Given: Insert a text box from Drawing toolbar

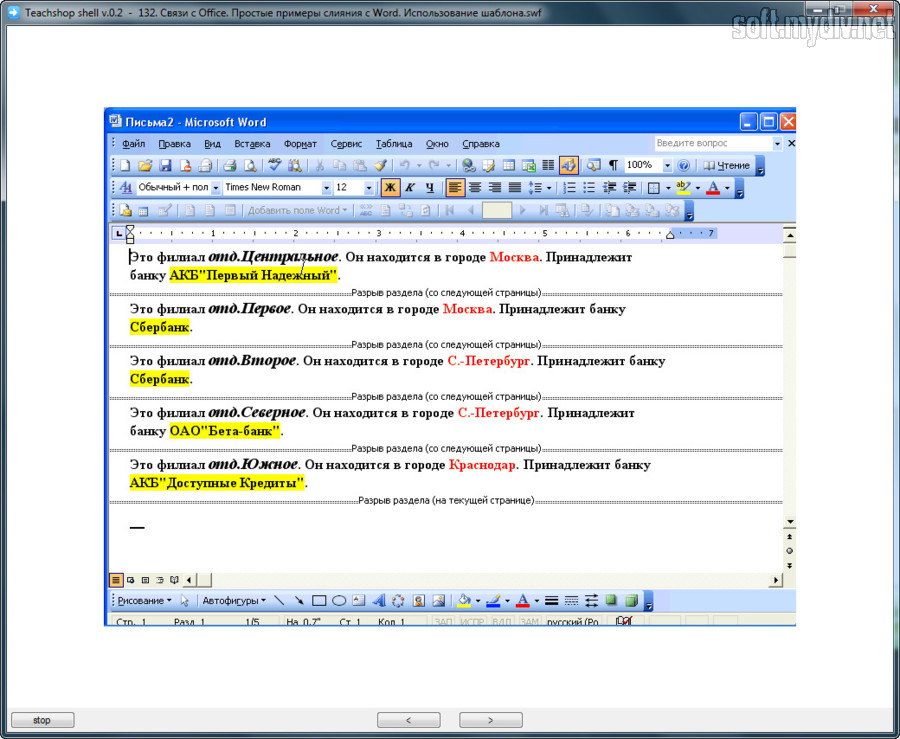Looking at the screenshot, I should click(359, 601).
